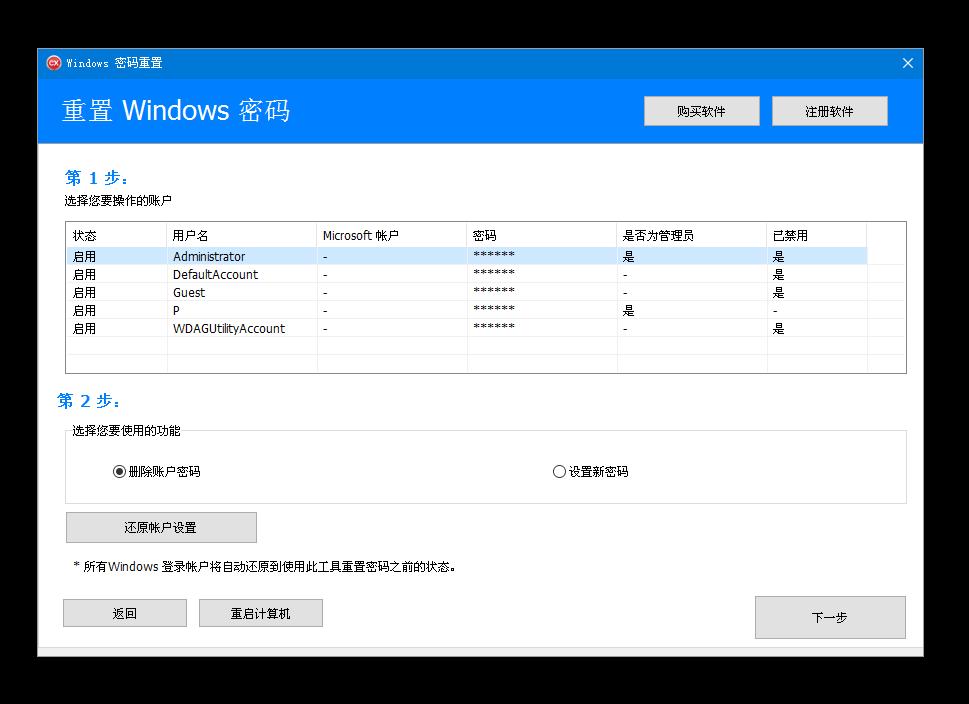The image size is (969, 704).
Task: Select the Administrator account row
Action: [467, 256]
